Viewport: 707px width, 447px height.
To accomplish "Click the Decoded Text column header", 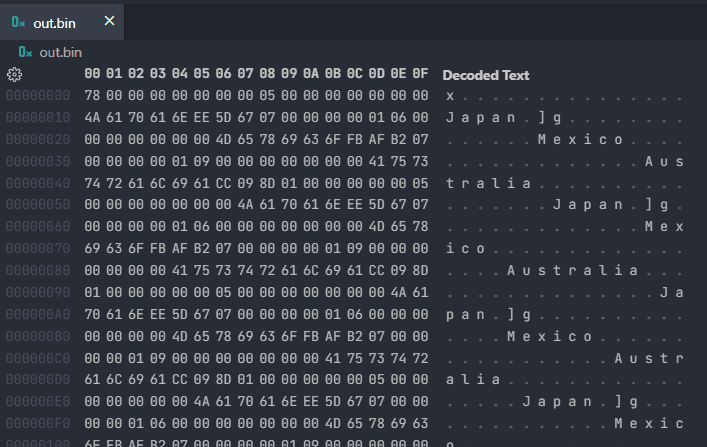I will coord(486,75).
